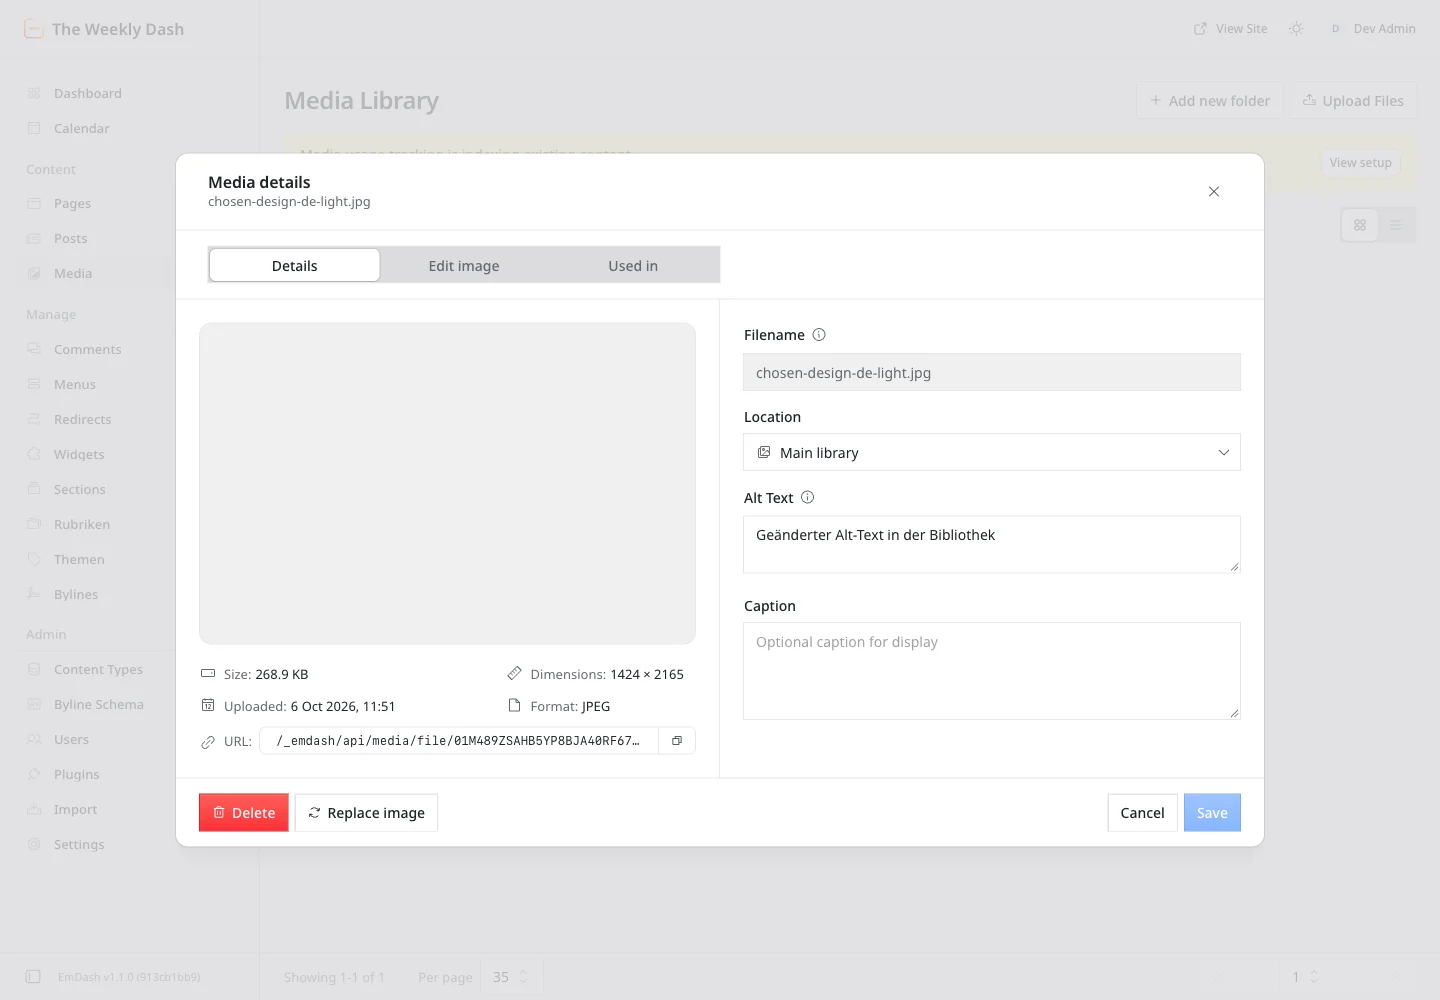The height and width of the screenshot is (1000, 1440).
Task: Click The Weekly Dash logo icon
Action: point(33,29)
